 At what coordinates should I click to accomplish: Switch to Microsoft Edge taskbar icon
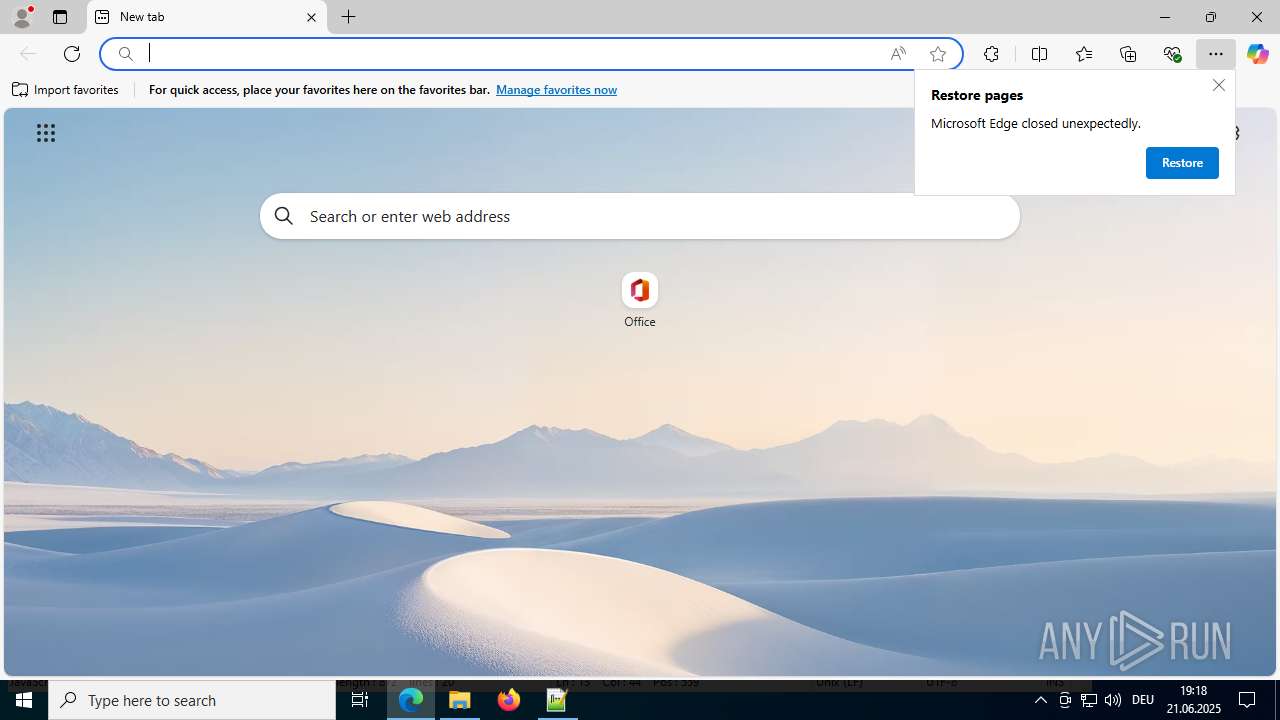pyautogui.click(x=411, y=700)
